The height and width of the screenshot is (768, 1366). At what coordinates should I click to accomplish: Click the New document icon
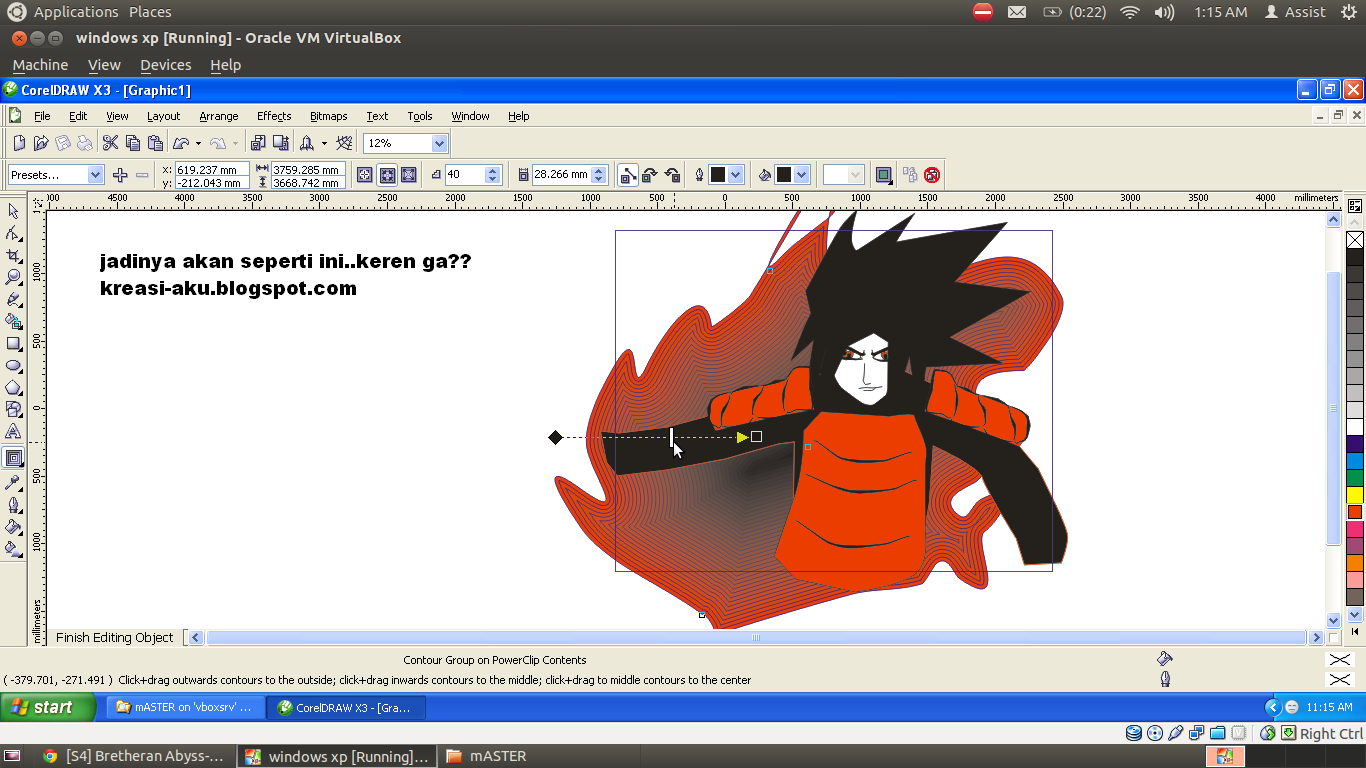19,143
